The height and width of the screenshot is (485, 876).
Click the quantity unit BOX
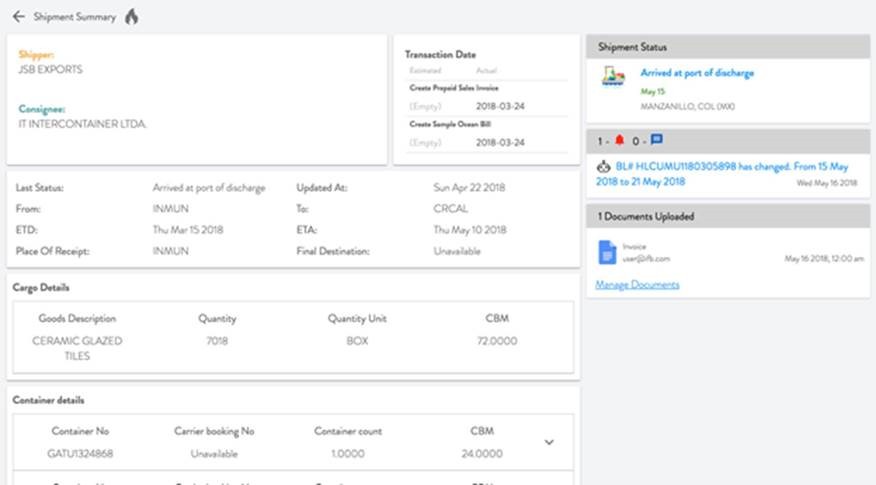coord(357,341)
